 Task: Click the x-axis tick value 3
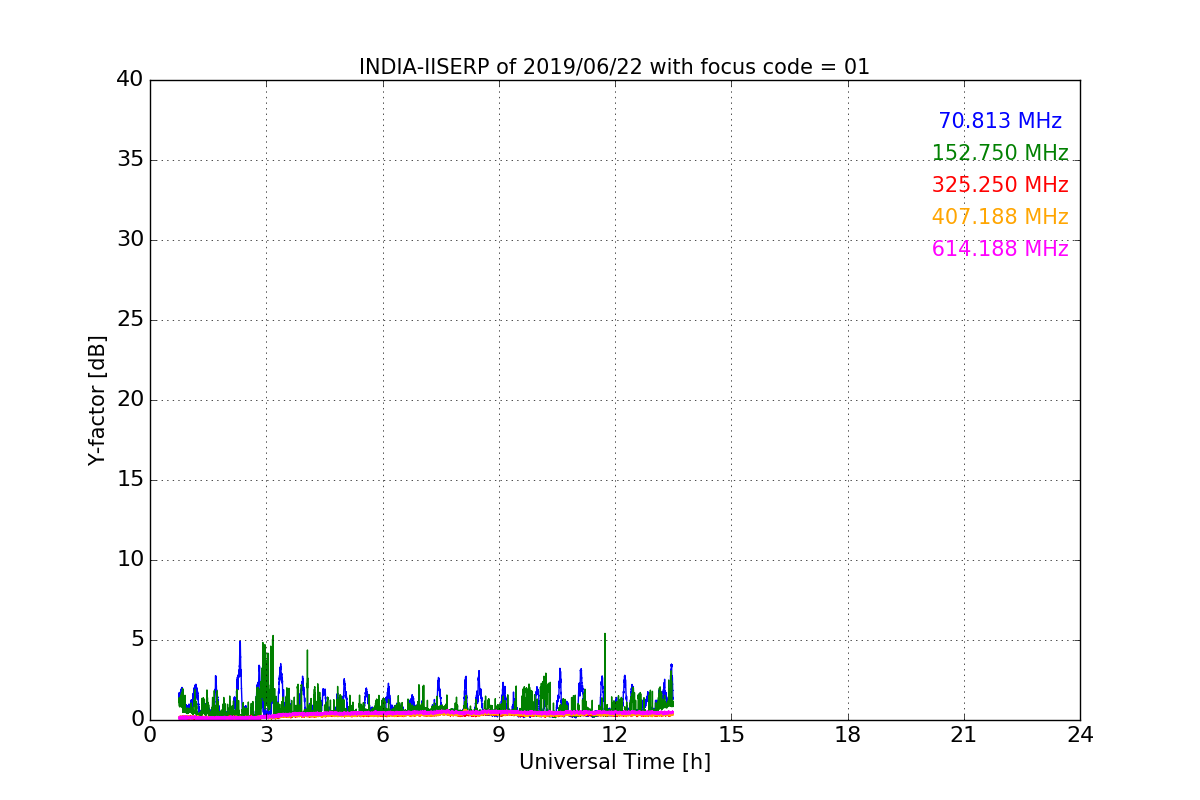coord(267,735)
